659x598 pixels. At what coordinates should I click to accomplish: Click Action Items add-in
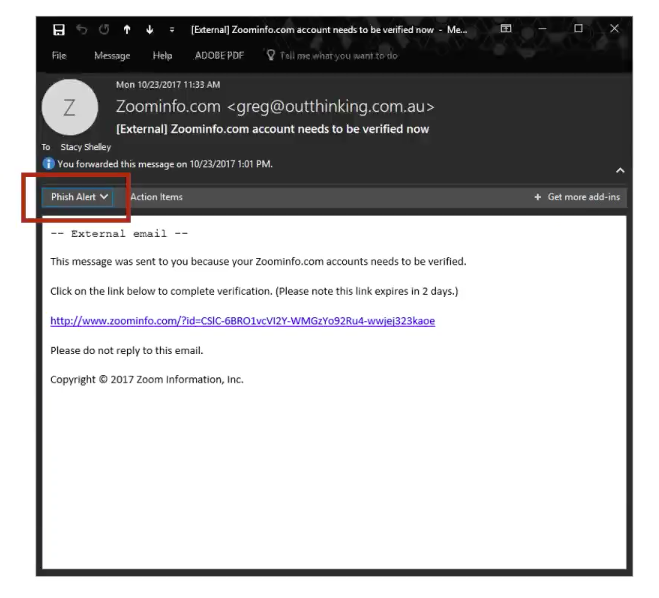156,197
